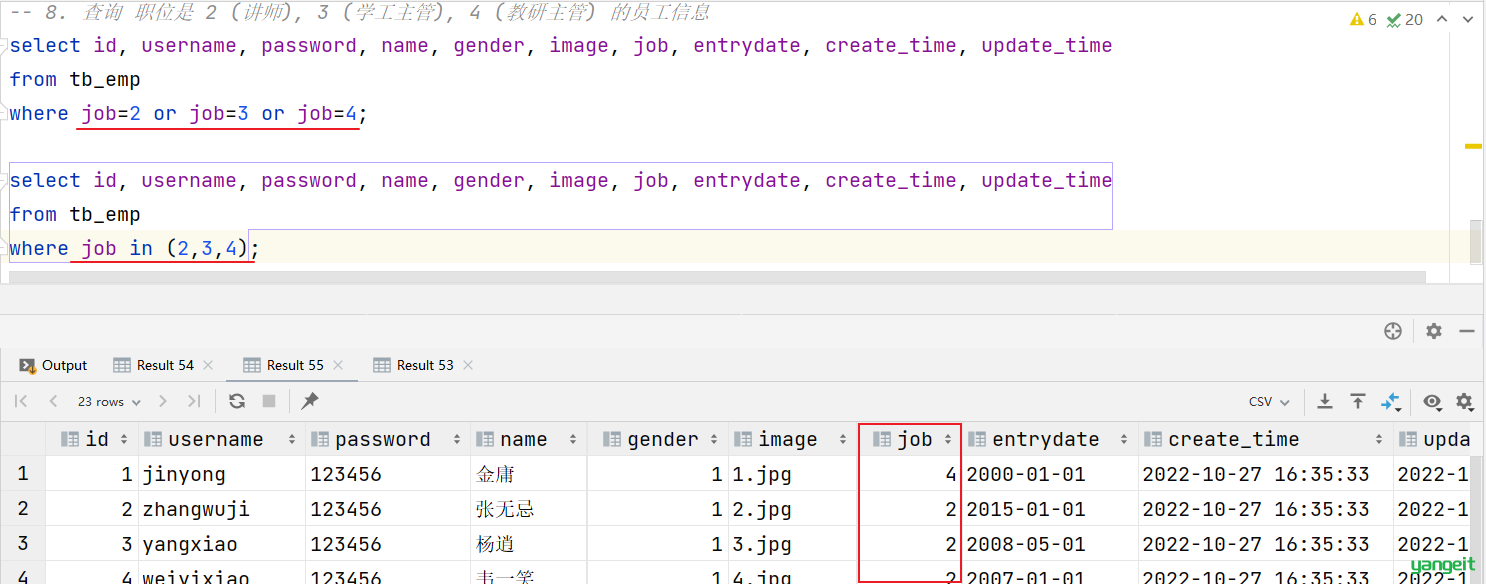Go to first page of results
Image resolution: width=1486 pixels, height=584 pixels.
coord(21,401)
